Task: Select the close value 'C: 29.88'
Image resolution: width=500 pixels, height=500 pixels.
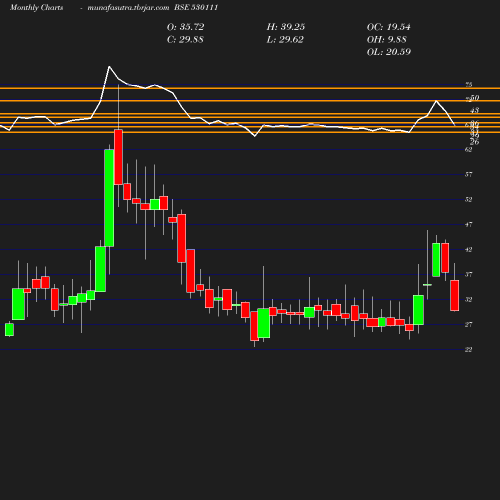Action: coord(185,40)
